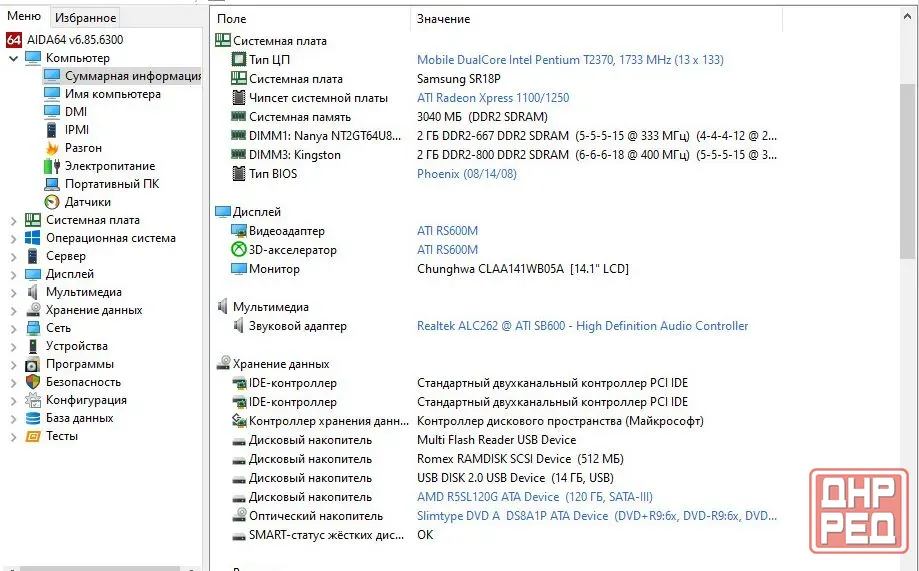The image size is (919, 571).
Task: Click the Устройства device icon
Action: [33, 346]
